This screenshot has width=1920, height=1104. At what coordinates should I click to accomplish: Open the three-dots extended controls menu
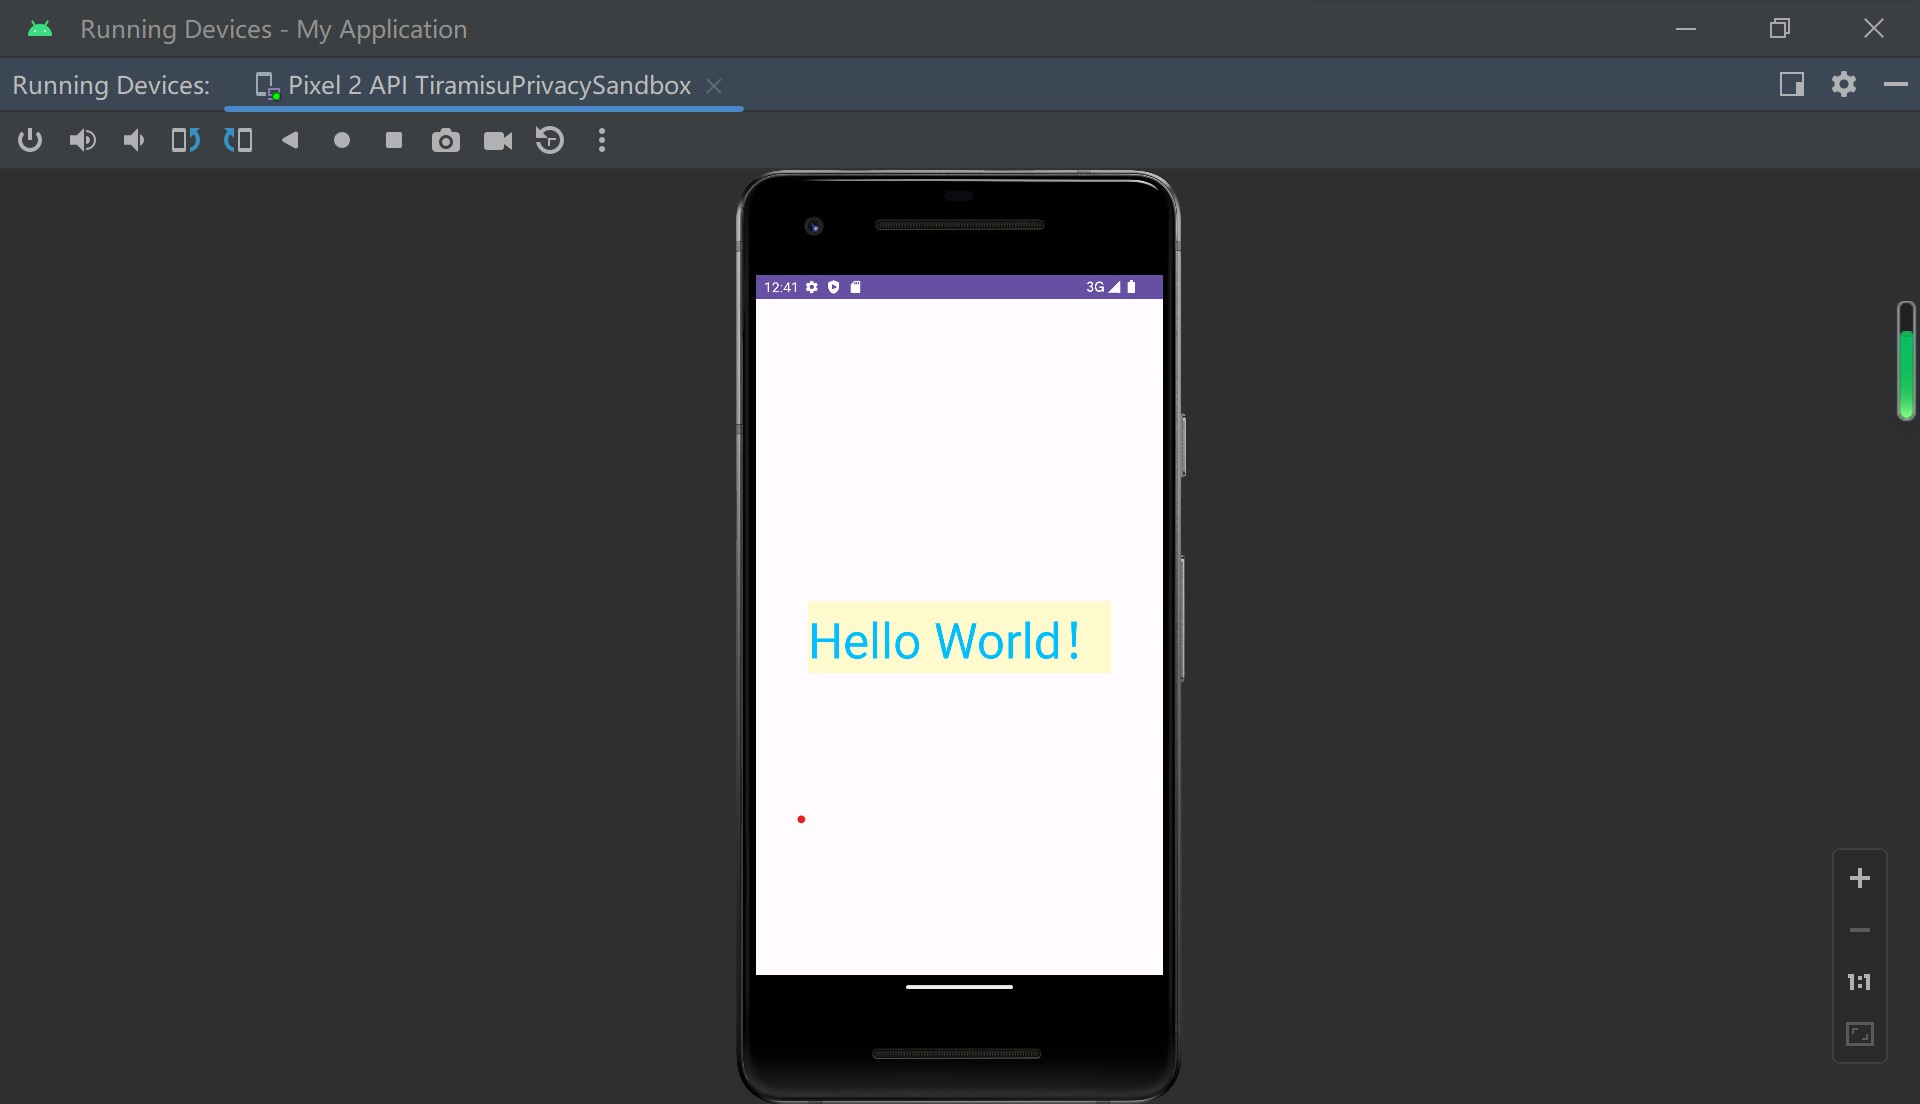pyautogui.click(x=602, y=141)
